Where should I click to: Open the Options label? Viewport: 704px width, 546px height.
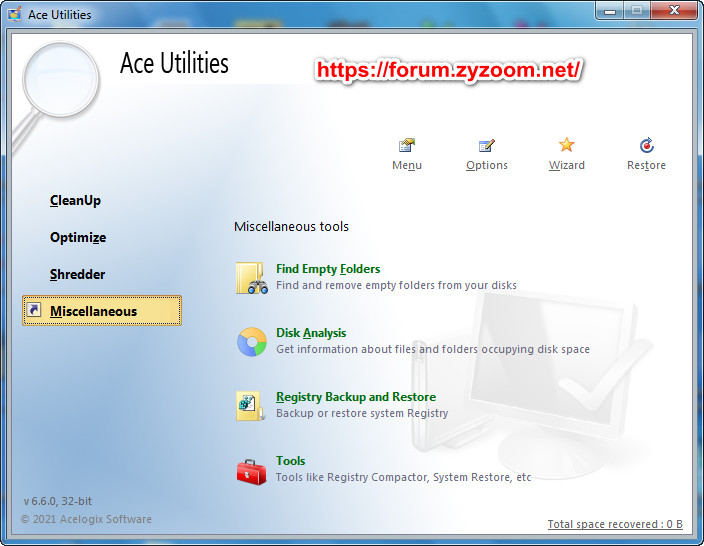pyautogui.click(x=487, y=165)
